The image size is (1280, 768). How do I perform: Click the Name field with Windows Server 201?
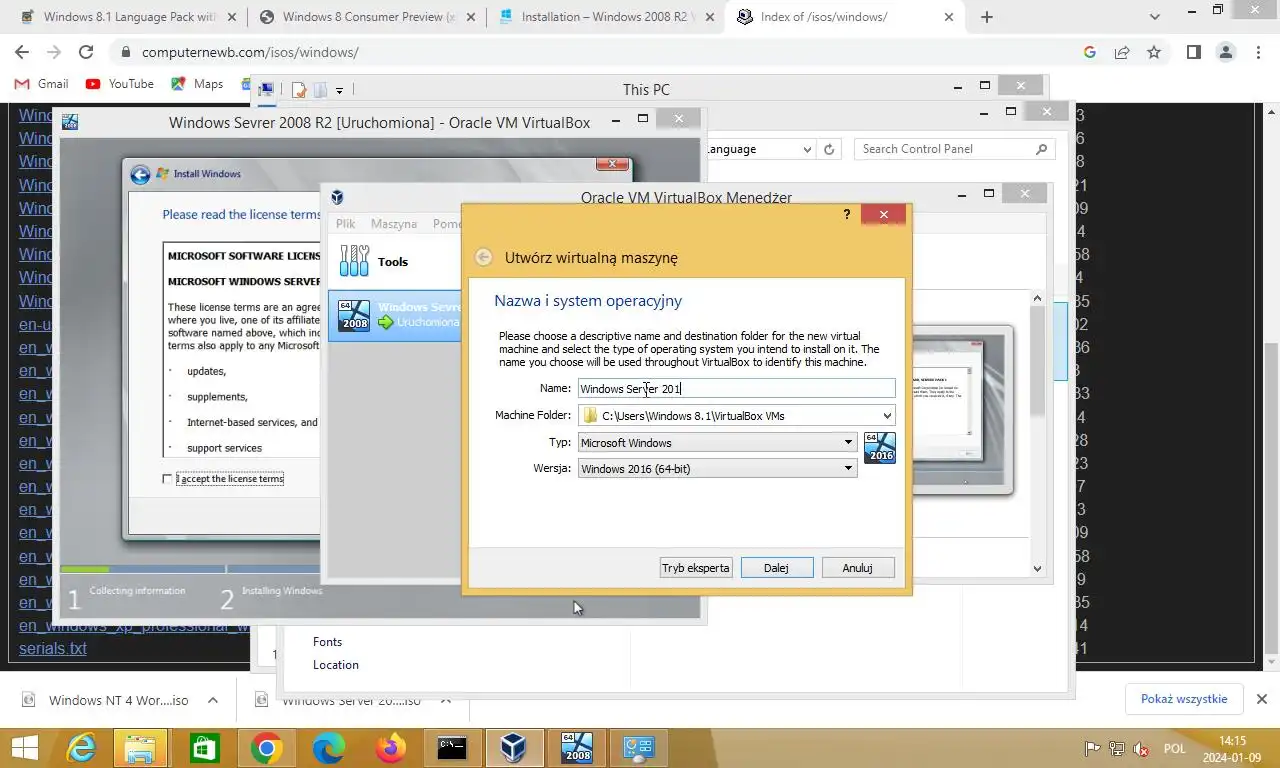click(736, 388)
